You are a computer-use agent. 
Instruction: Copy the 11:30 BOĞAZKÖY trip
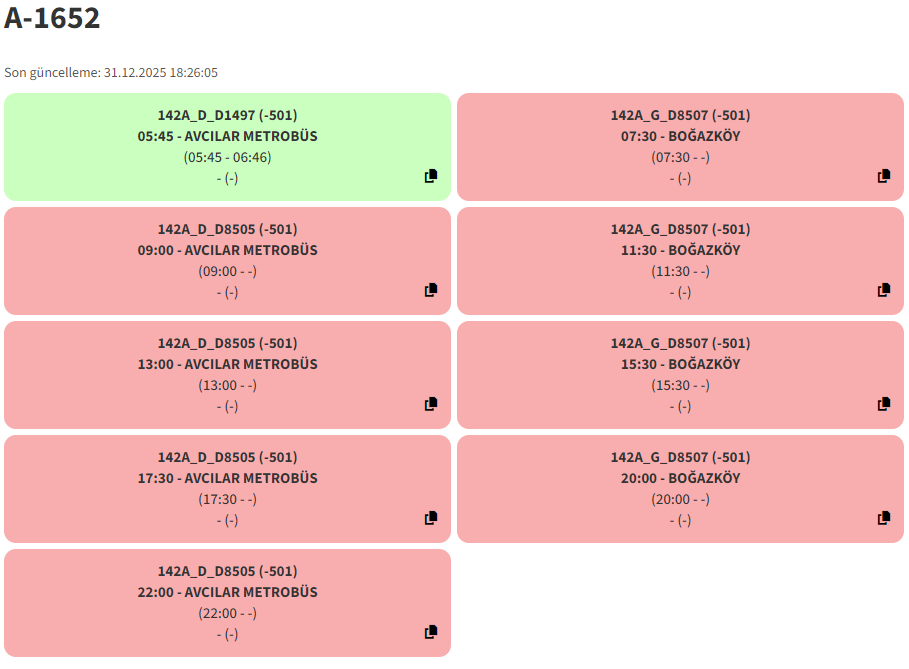coord(884,290)
